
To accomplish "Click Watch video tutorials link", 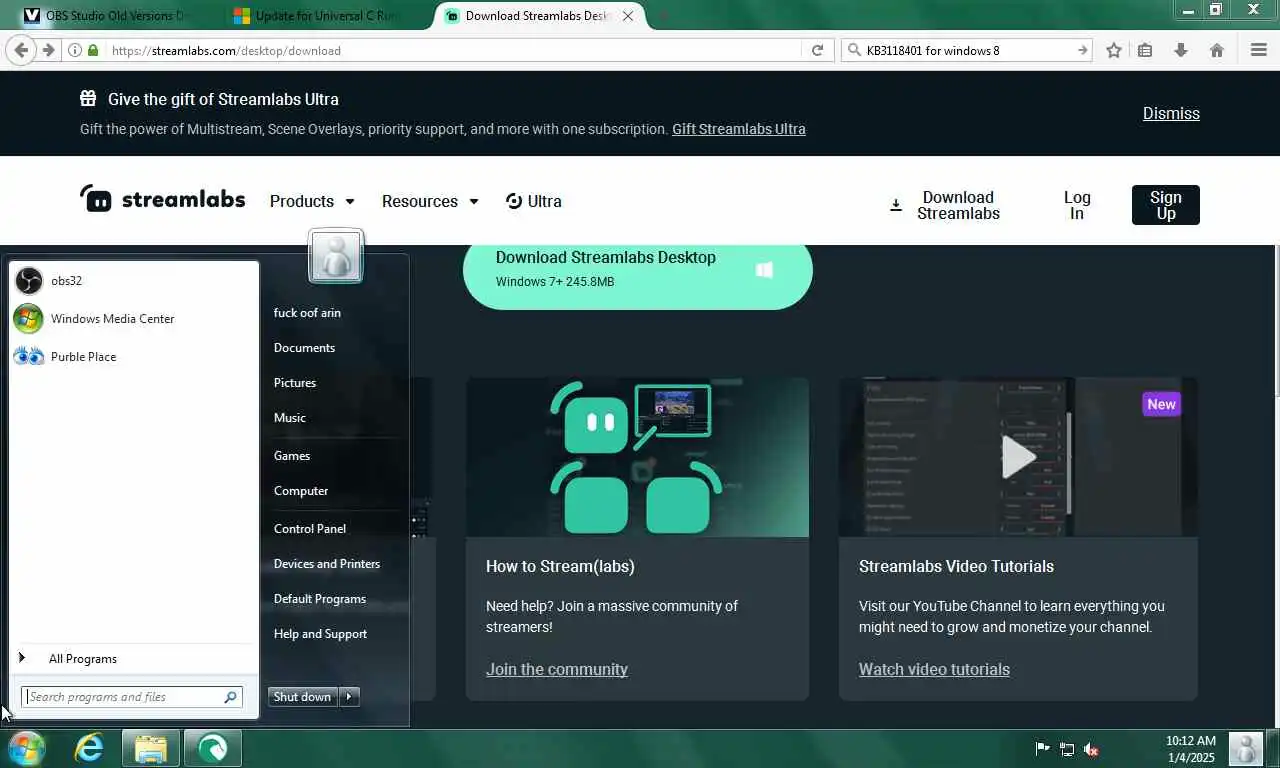I will [934, 669].
